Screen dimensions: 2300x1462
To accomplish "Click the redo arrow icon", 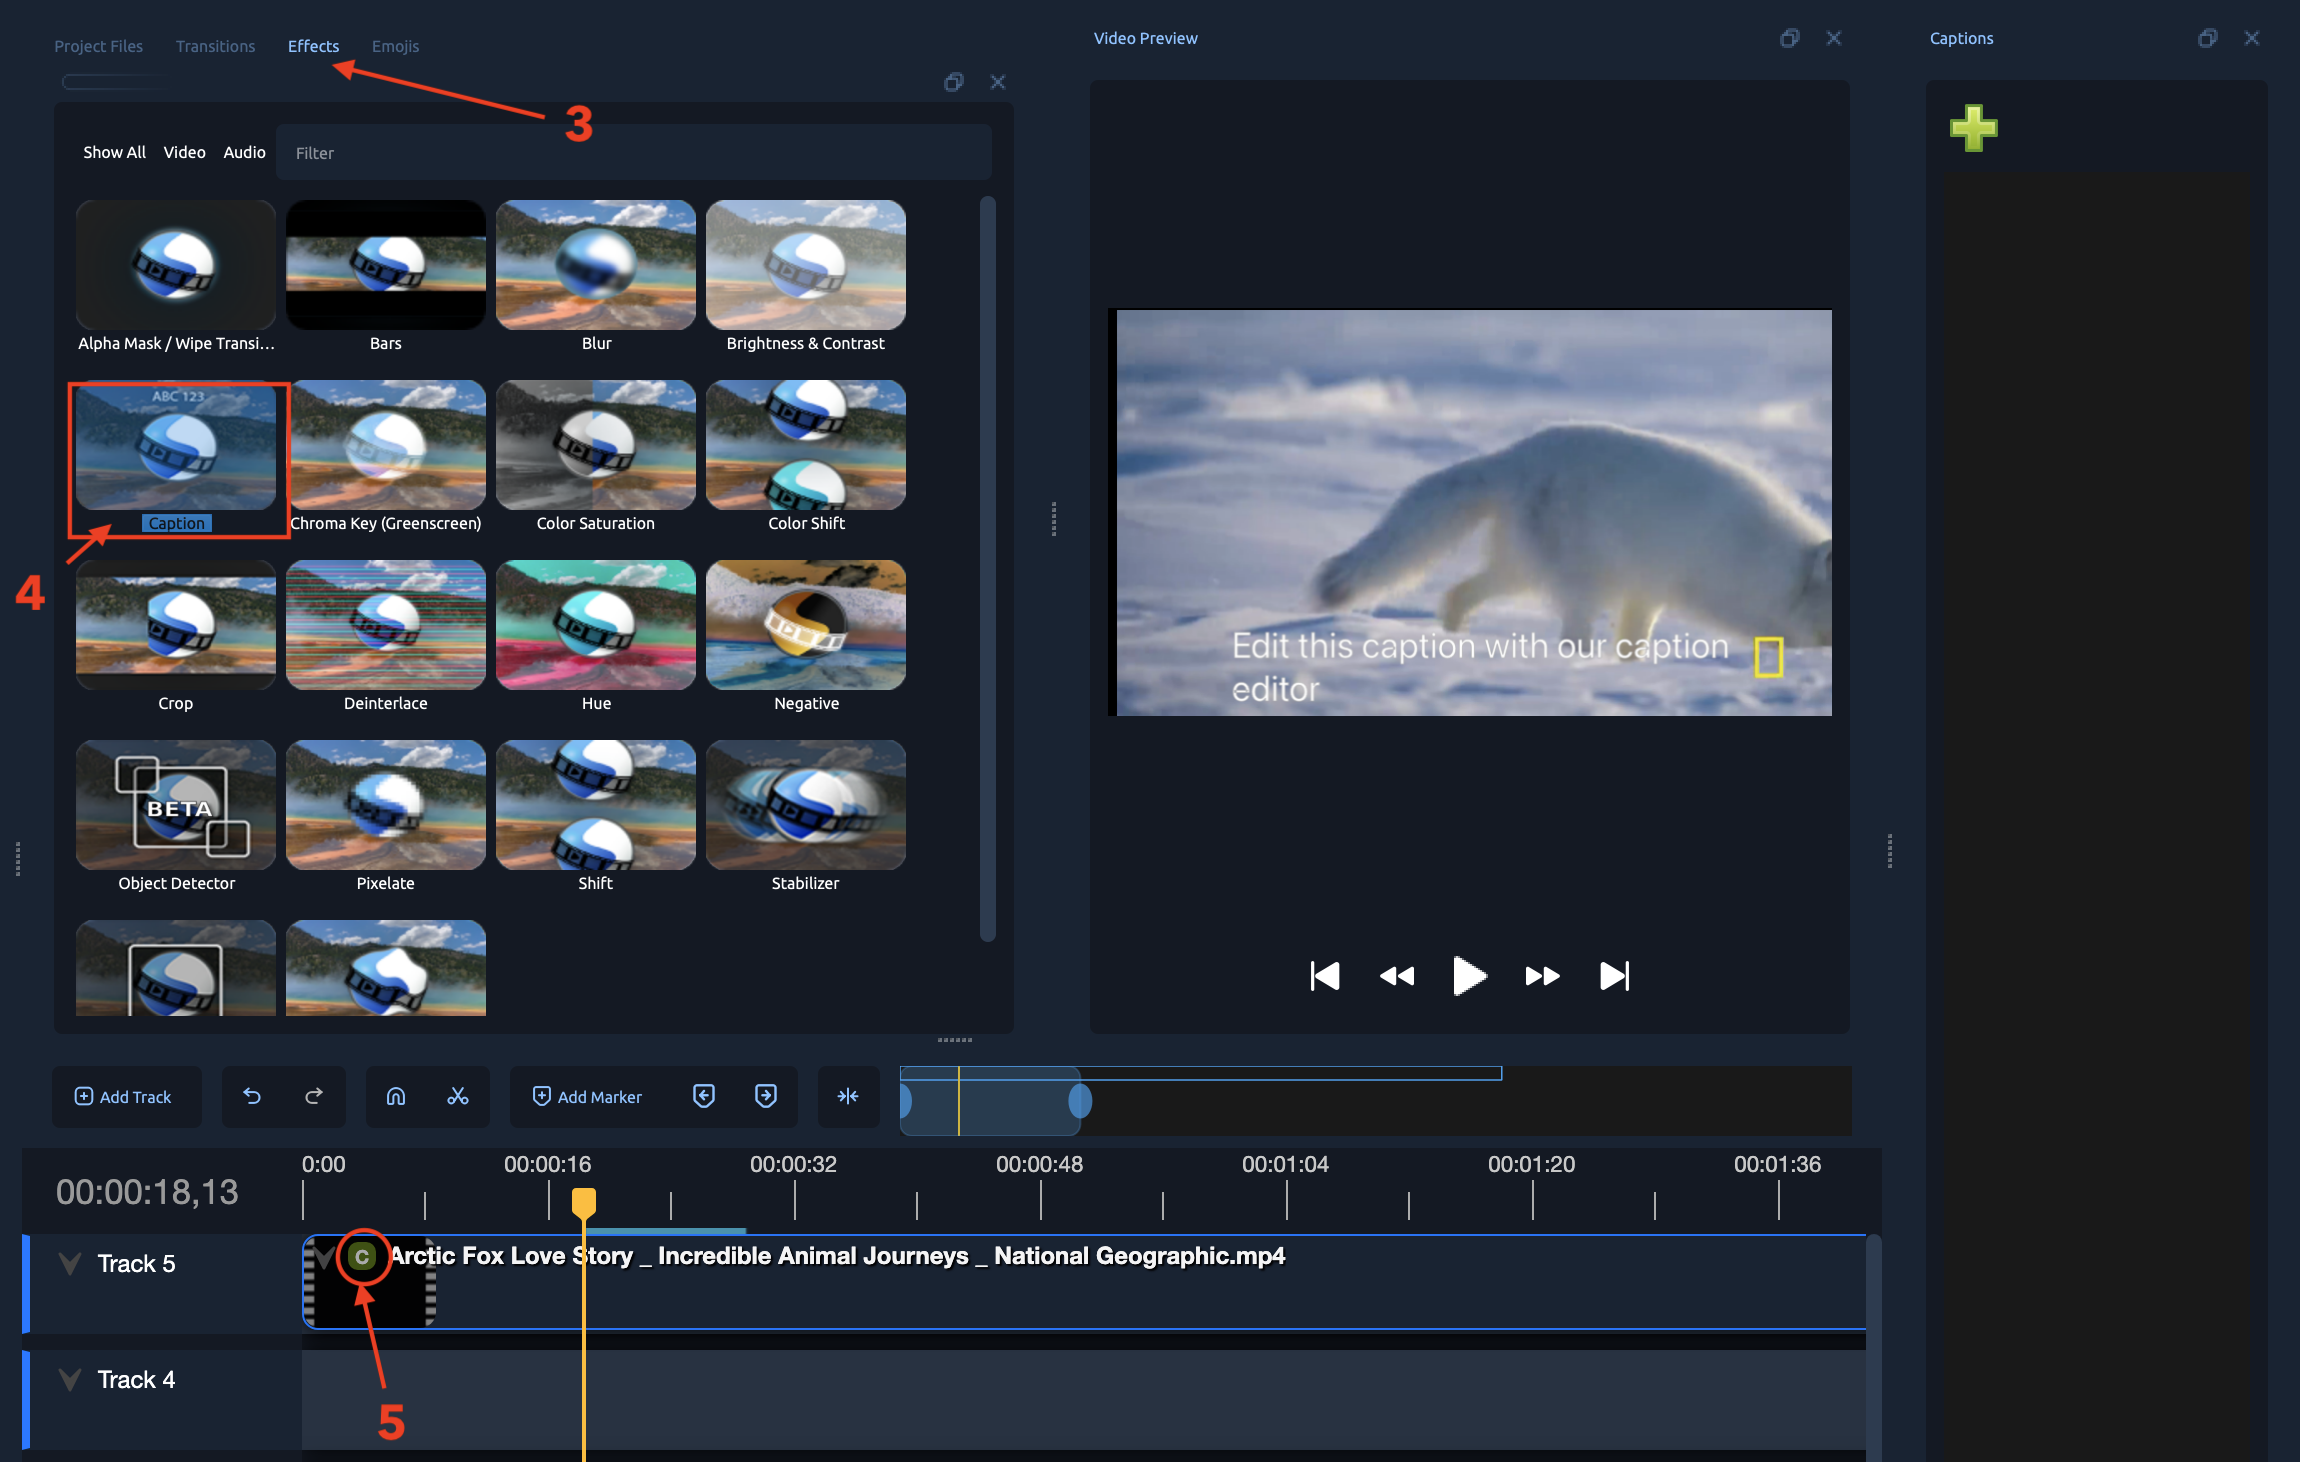I will (x=314, y=1096).
